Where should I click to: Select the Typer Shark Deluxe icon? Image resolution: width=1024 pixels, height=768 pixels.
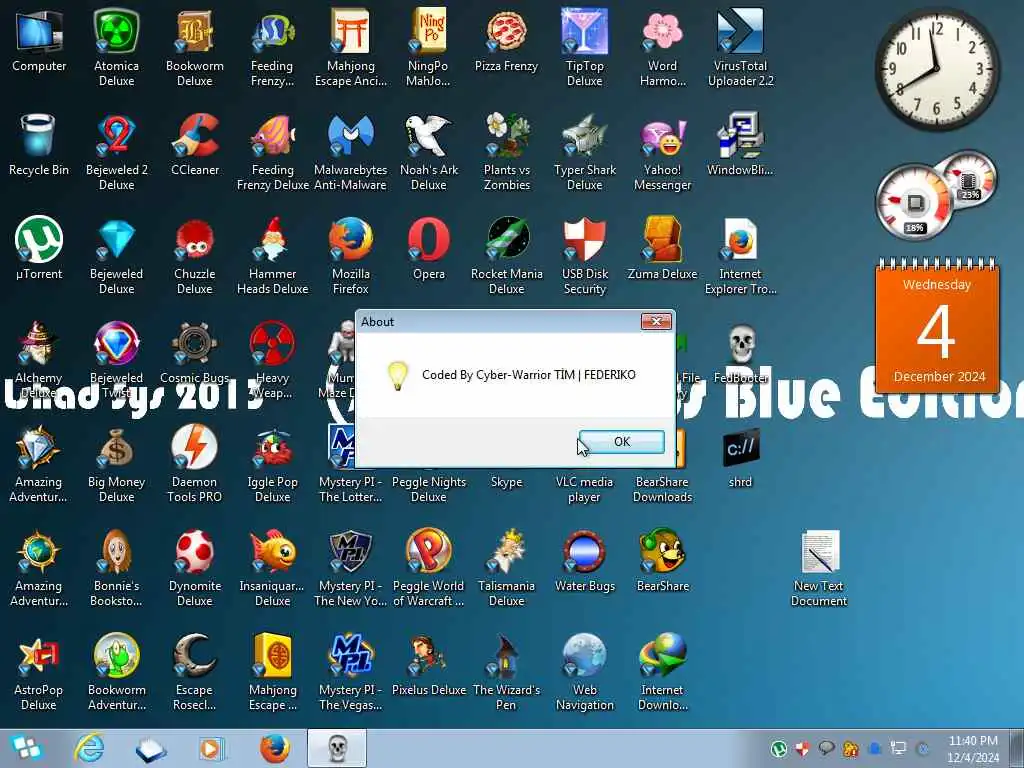pyautogui.click(x=584, y=152)
